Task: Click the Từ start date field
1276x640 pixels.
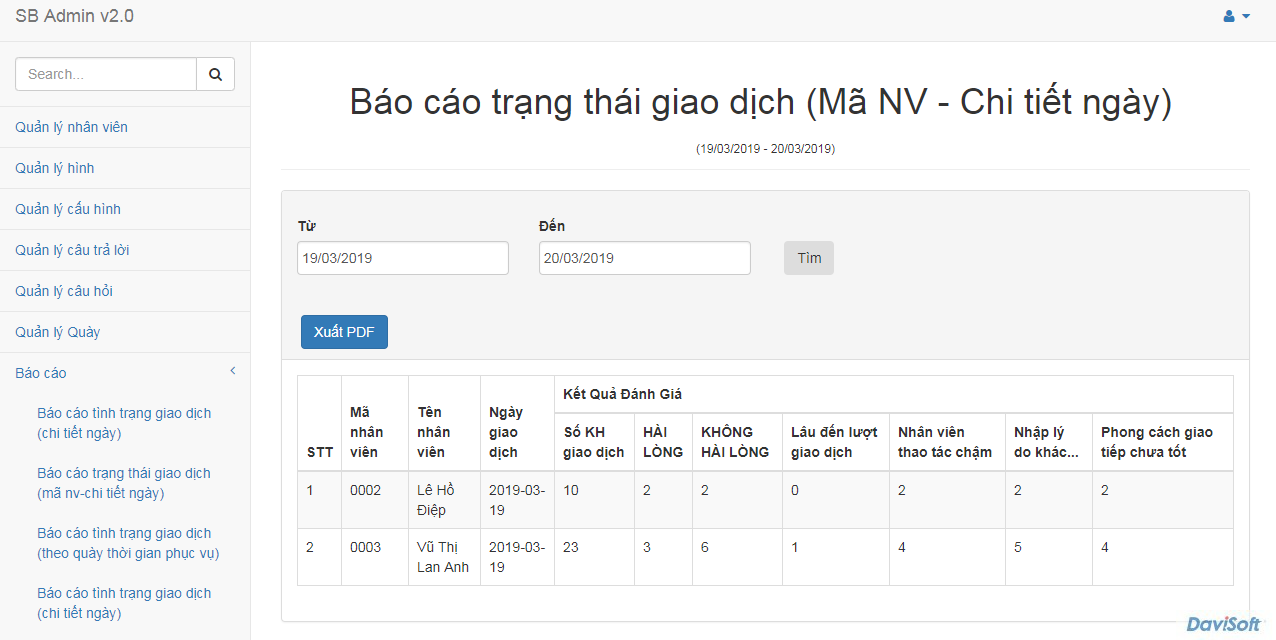Action: (403, 258)
